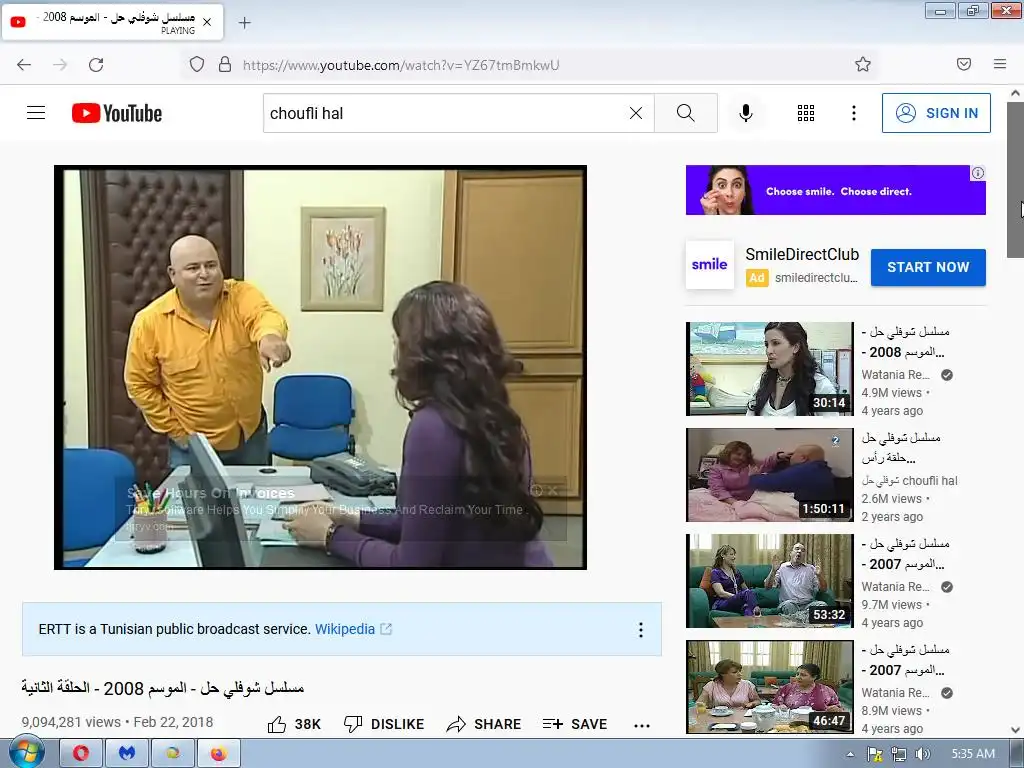Open more actions ellipsis below video

(x=642, y=725)
